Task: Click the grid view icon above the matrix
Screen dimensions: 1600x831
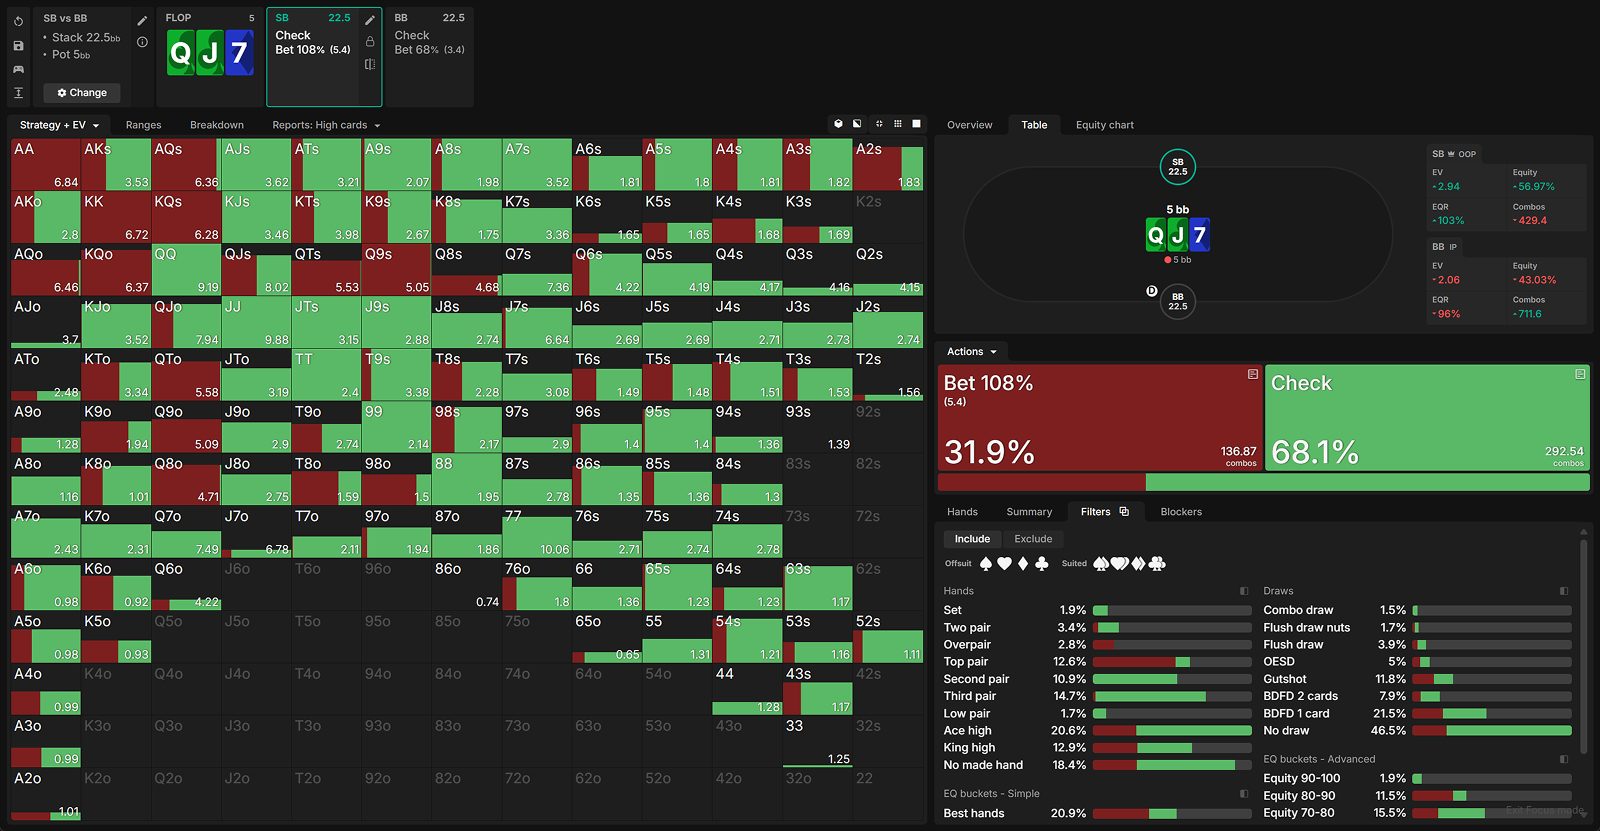Action: (898, 124)
